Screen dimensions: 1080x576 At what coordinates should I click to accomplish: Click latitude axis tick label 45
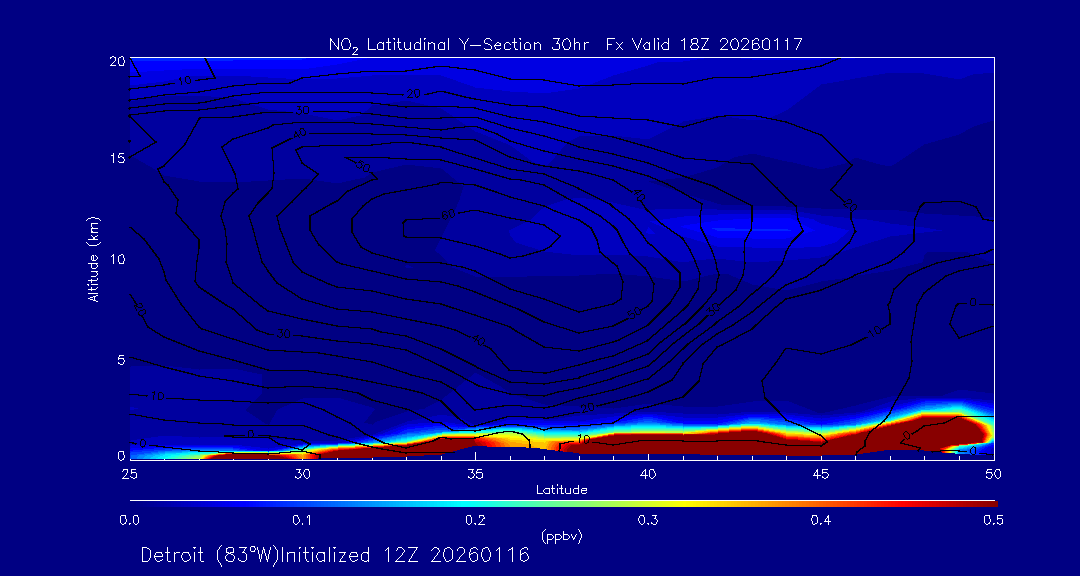point(821,473)
